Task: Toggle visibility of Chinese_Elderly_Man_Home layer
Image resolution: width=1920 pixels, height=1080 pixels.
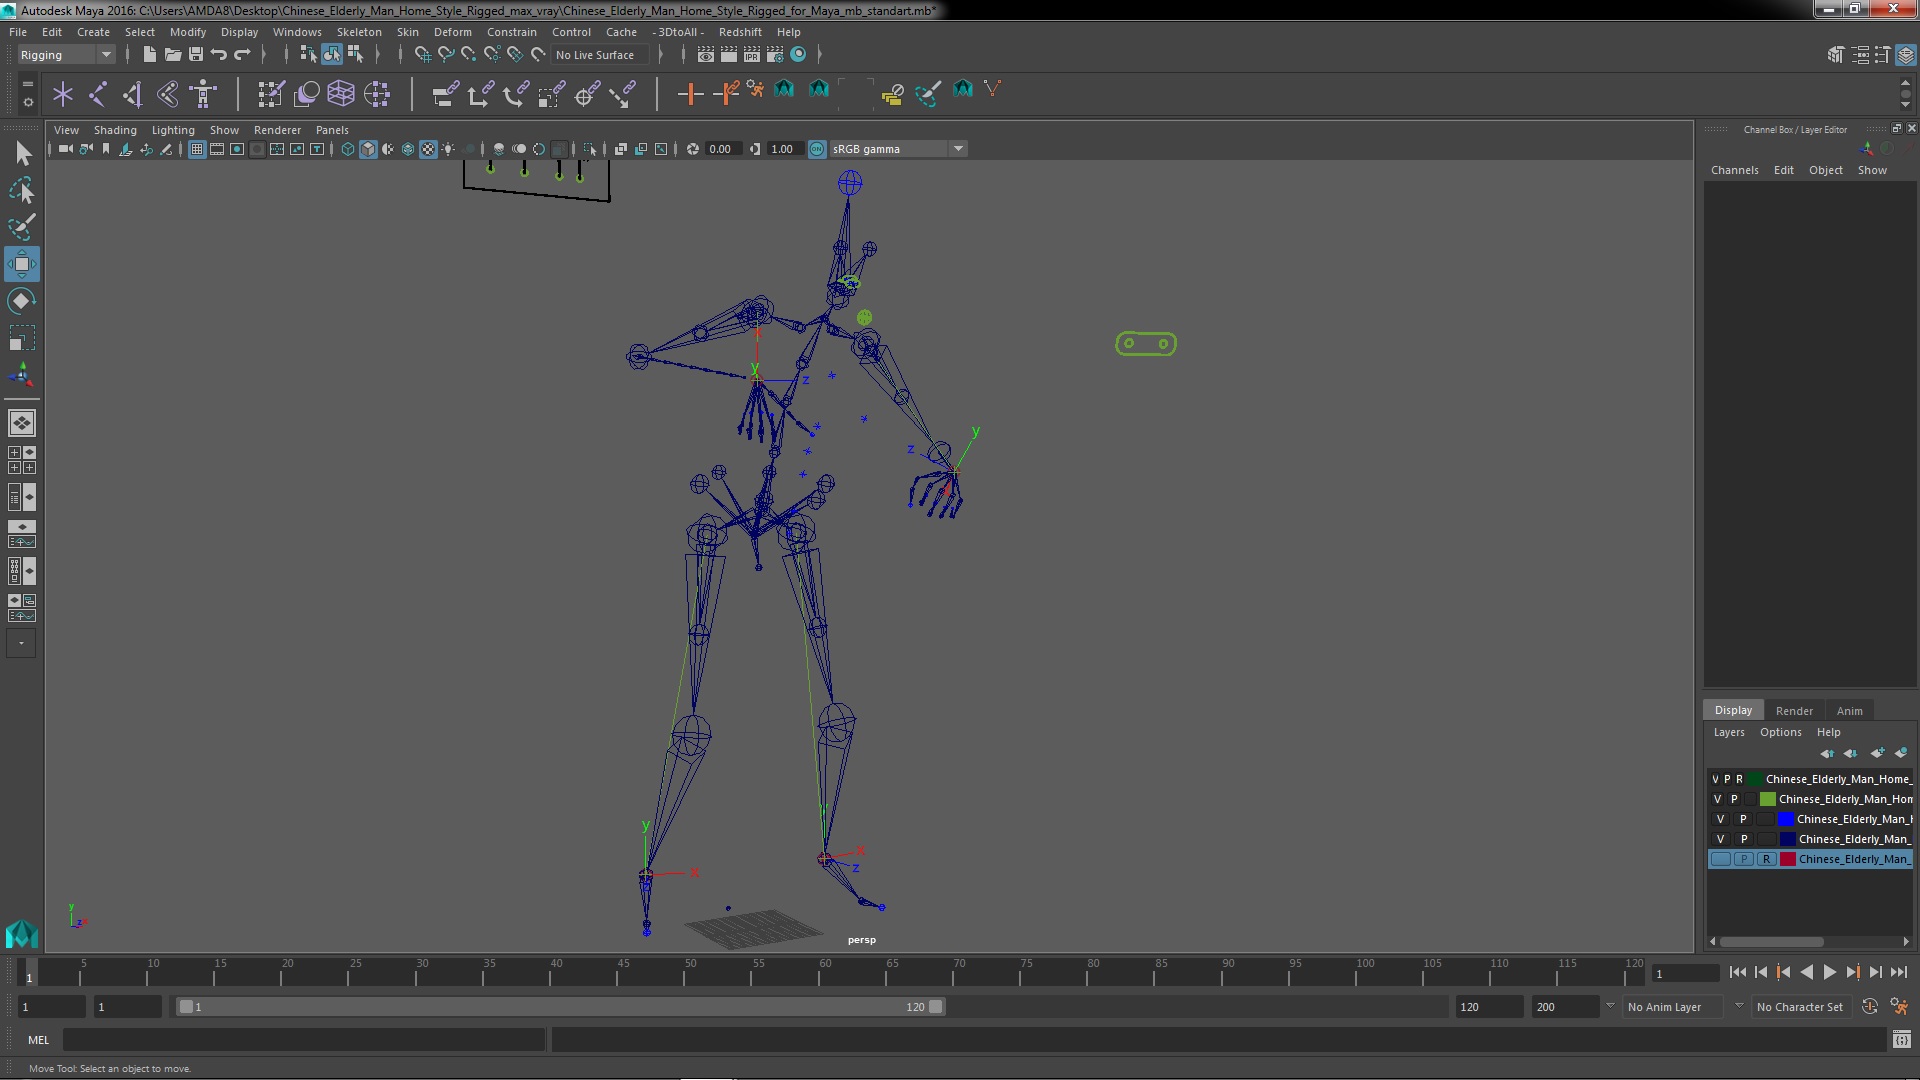Action: pos(1714,778)
